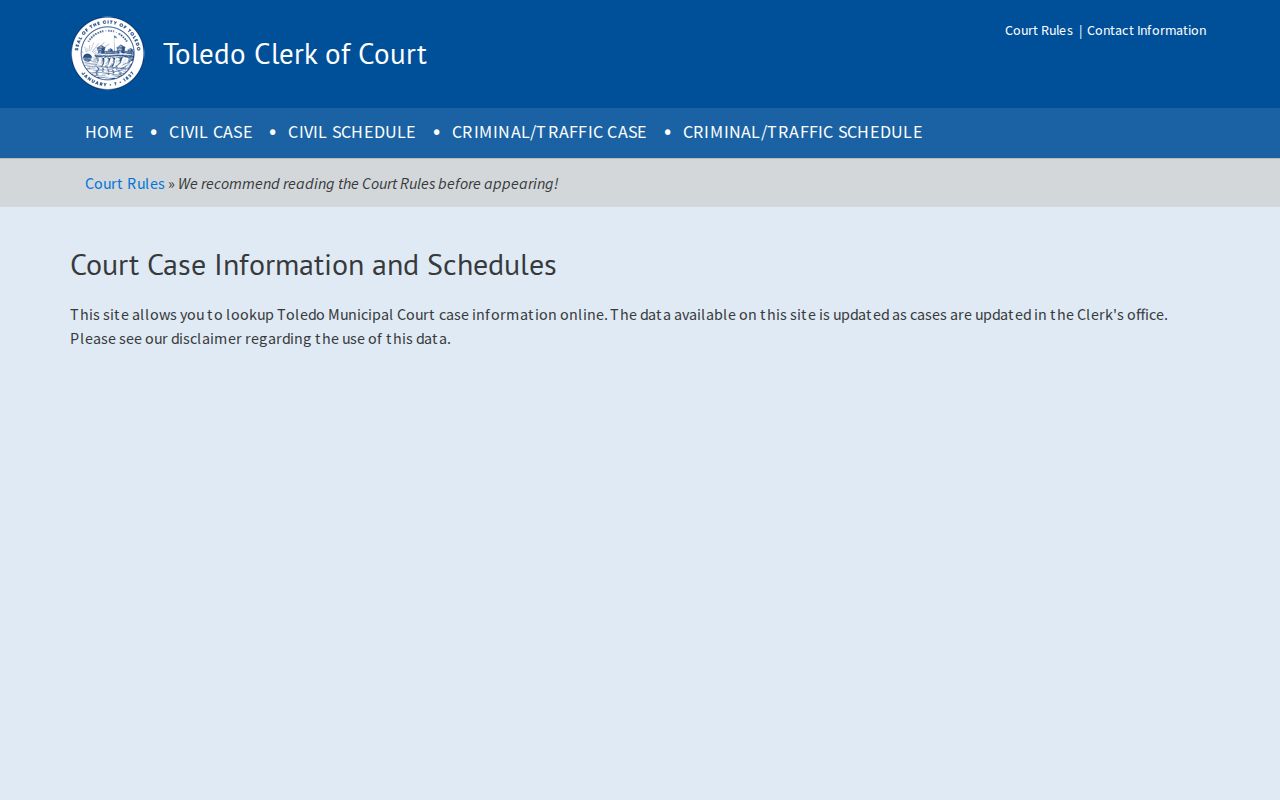Click blue Court Rules link in gray bar
Viewport: 1280px width, 800px height.
(x=125, y=183)
